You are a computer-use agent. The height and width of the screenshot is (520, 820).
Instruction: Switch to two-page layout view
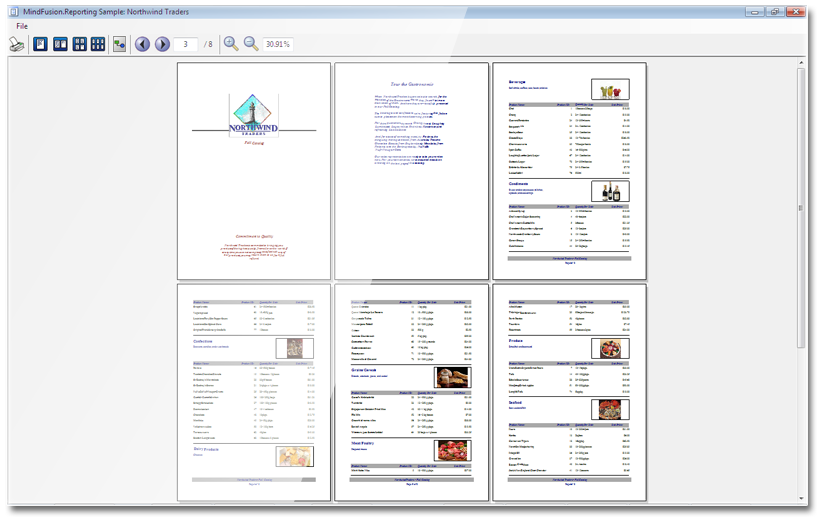point(60,44)
